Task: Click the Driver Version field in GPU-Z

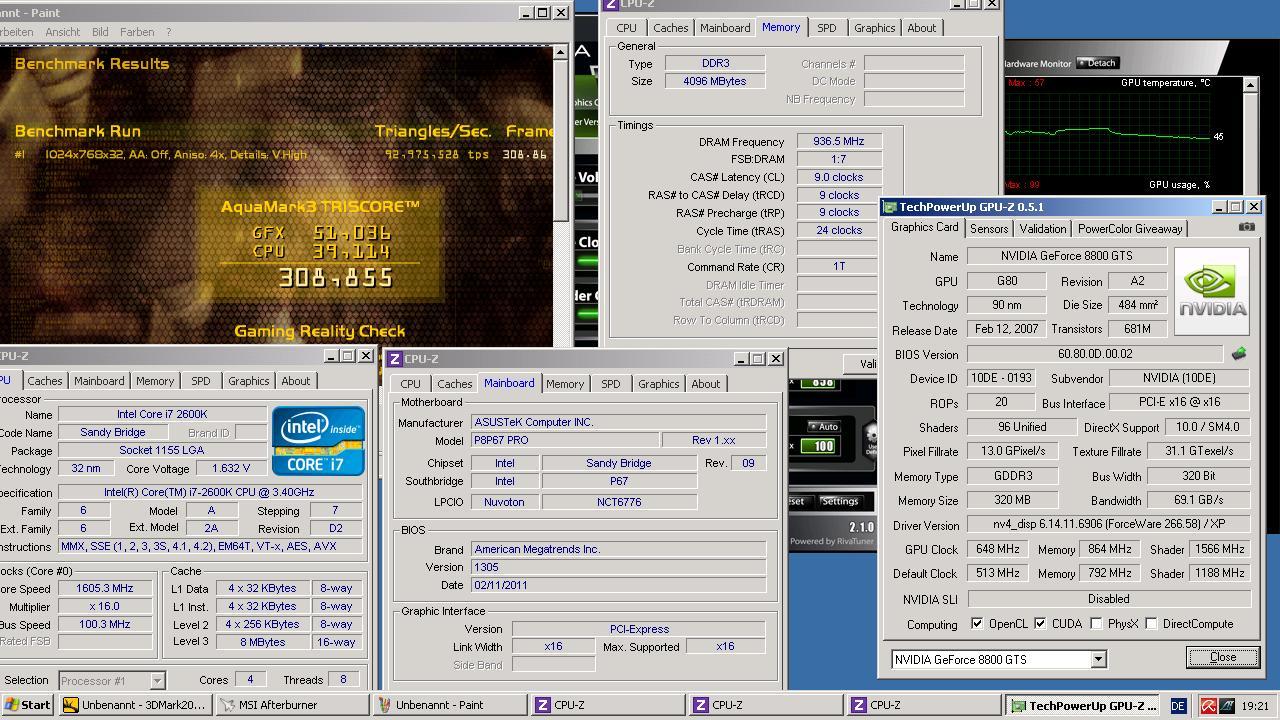Action: pyautogui.click(x=1109, y=524)
